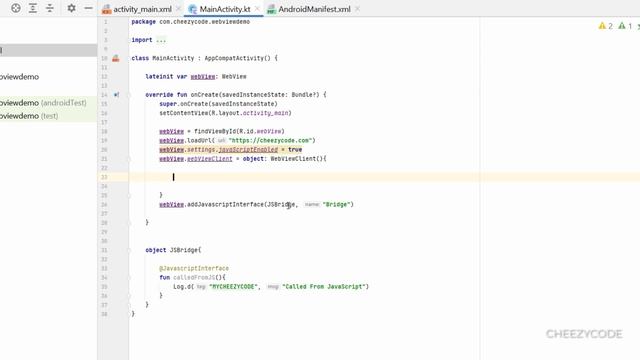Image resolution: width=640 pixels, height=360 pixels.
Task: Click the Select Opened File target icon
Action: [x=16, y=8]
